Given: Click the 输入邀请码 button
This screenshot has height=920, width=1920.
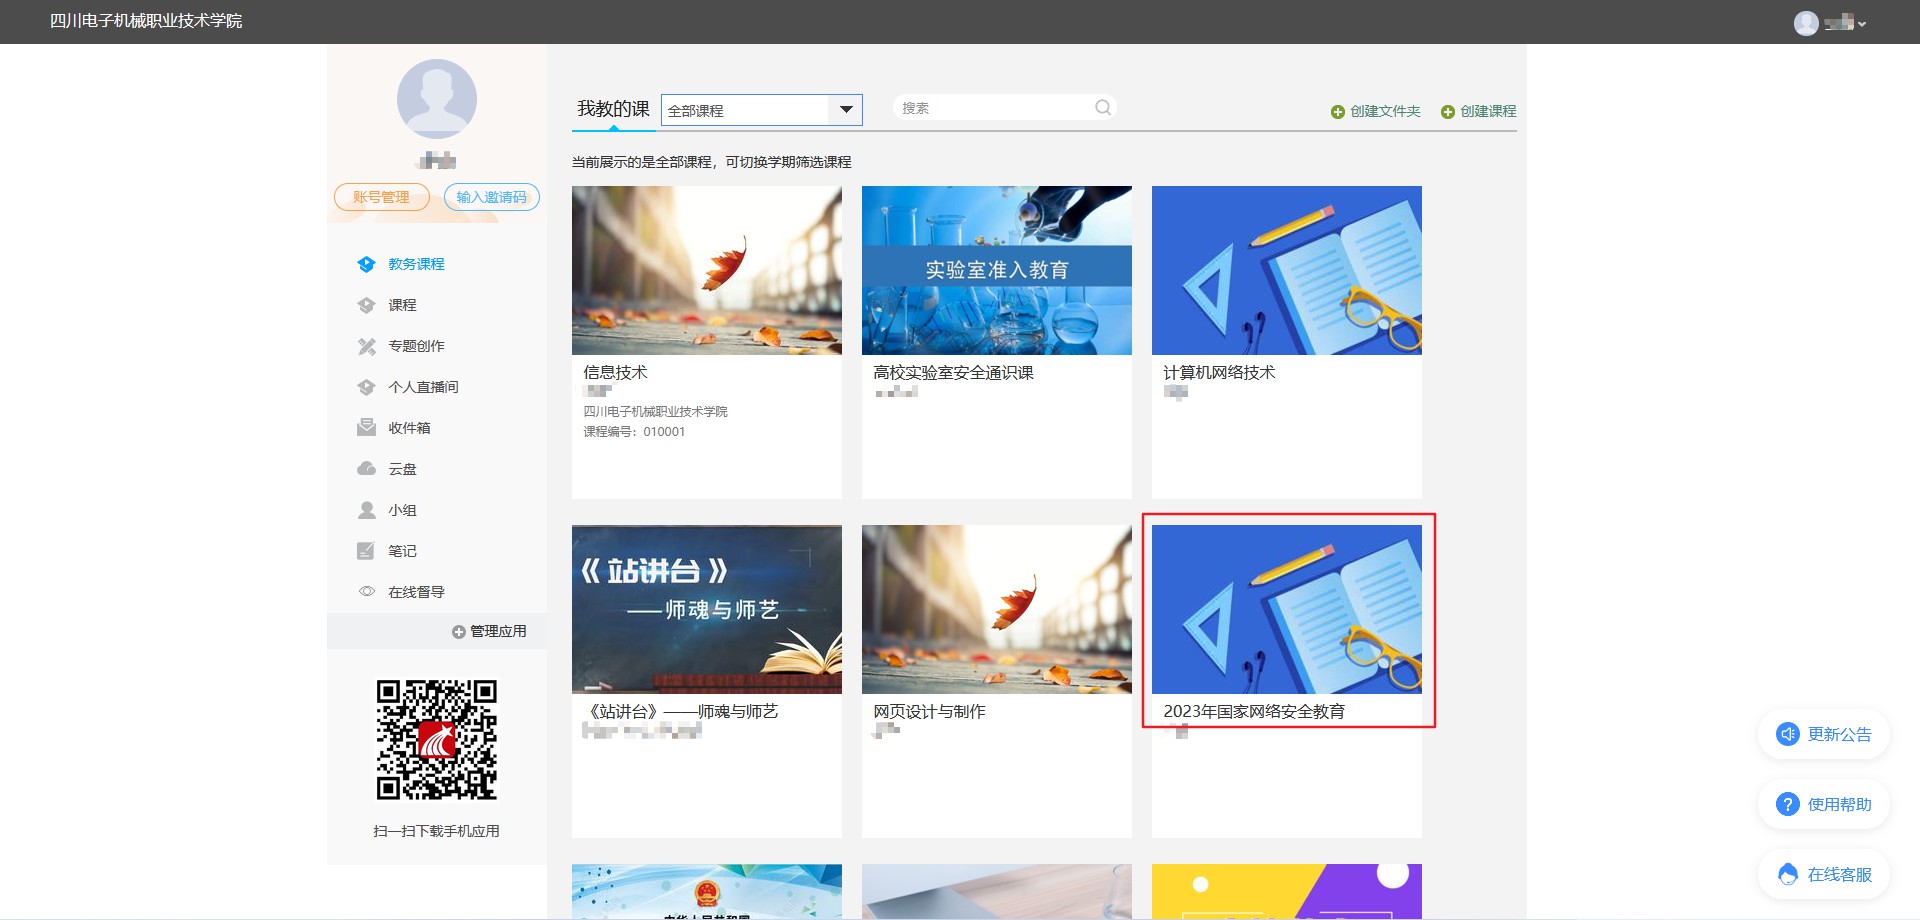Looking at the screenshot, I should coord(491,197).
